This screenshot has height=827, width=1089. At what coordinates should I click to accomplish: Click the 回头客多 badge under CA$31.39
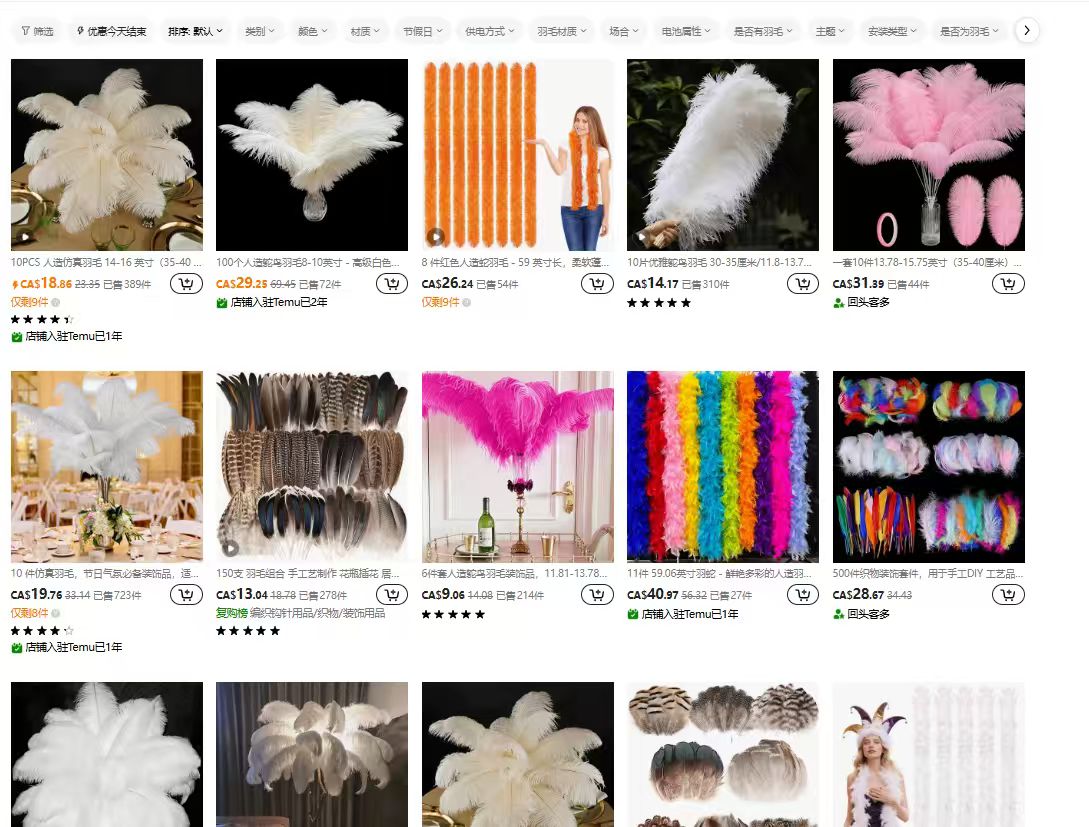pyautogui.click(x=861, y=302)
